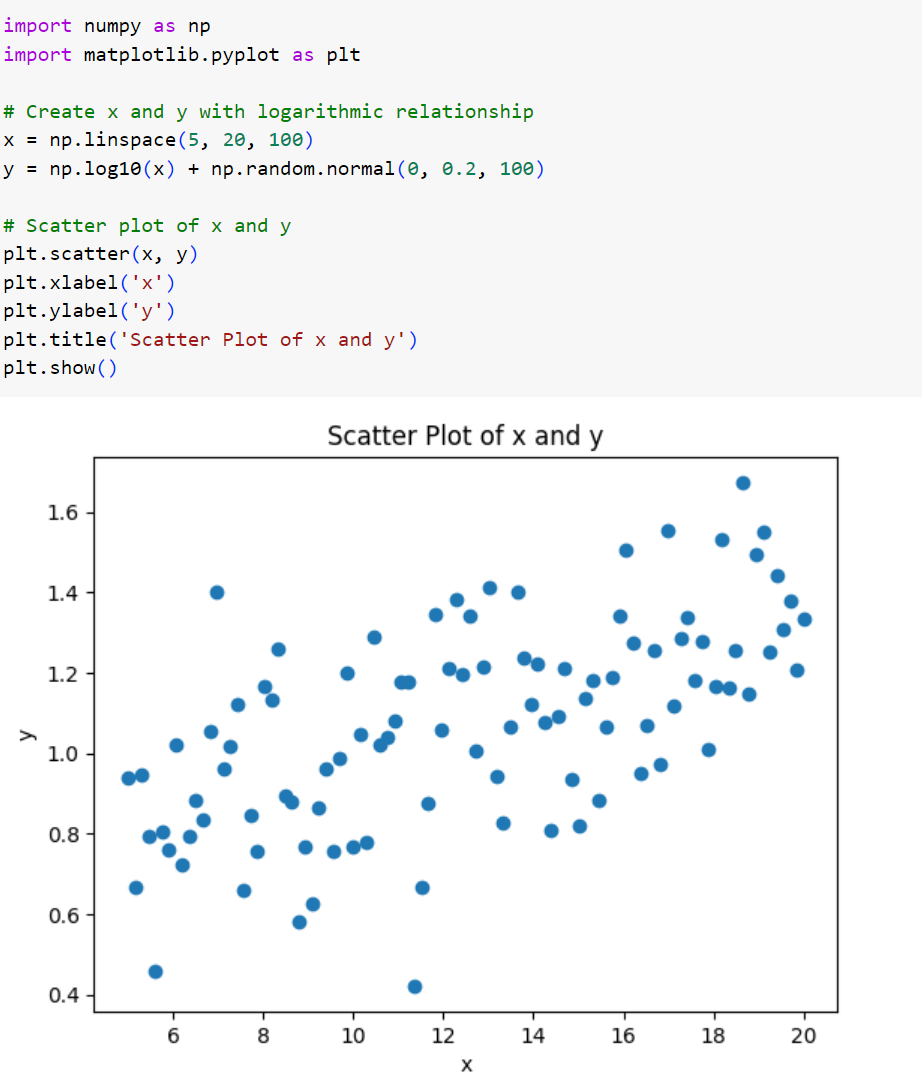Image resolution: width=922 pixels, height=1089 pixels.
Task: Click the plt.show() line
Action: coord(60,368)
